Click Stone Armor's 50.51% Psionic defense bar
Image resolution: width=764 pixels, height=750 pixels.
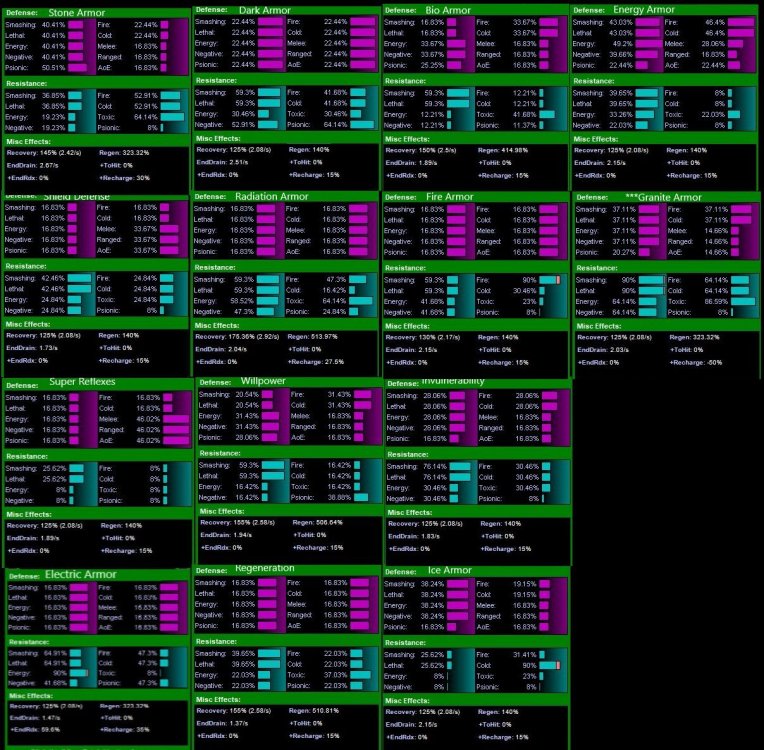[x=80, y=68]
